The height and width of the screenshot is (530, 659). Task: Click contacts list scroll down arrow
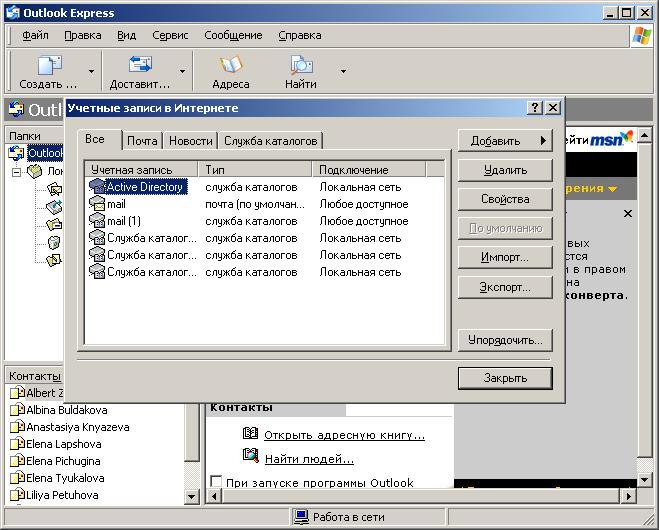(x=192, y=497)
